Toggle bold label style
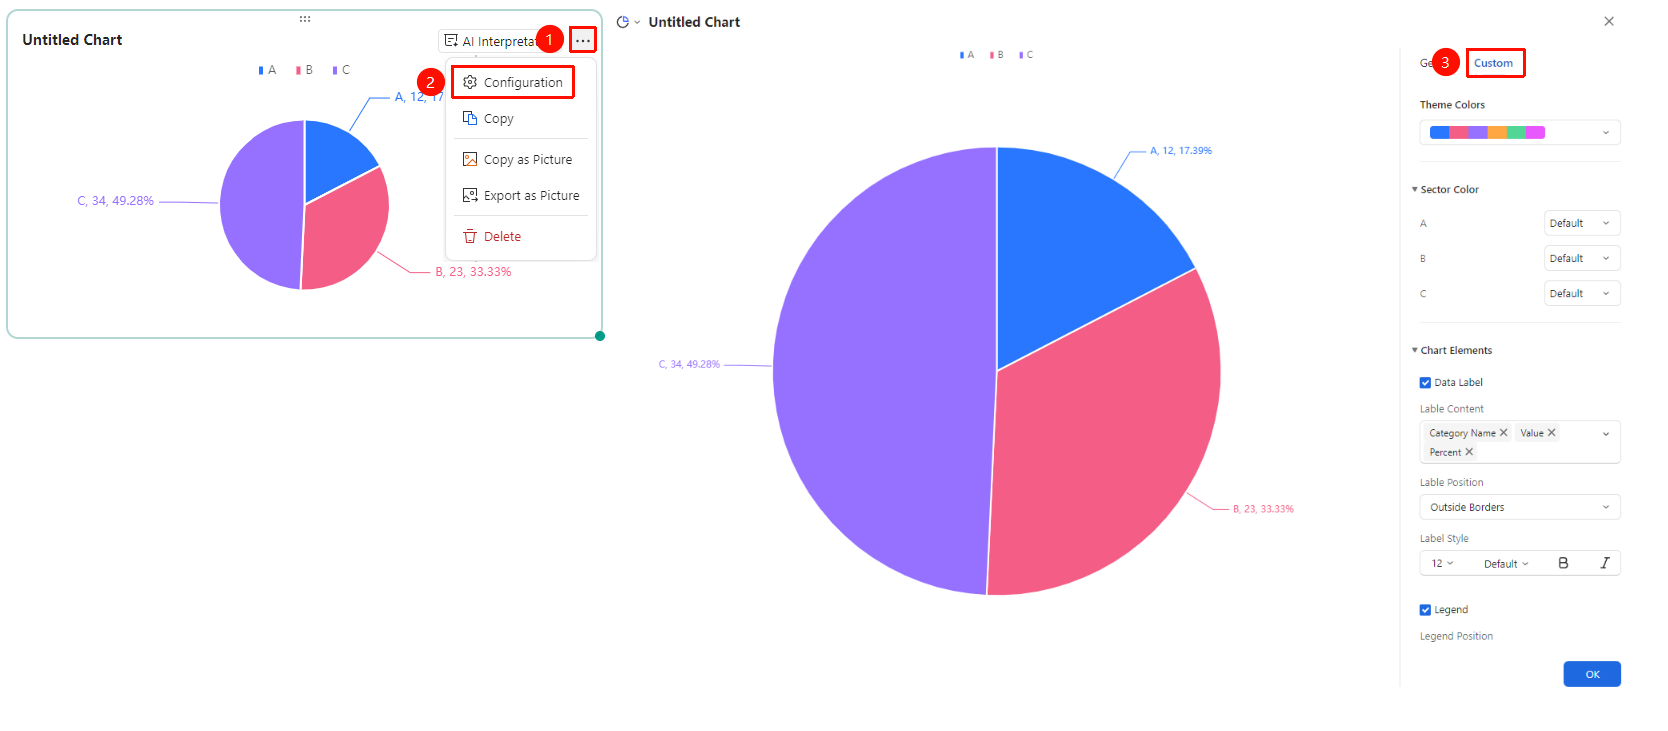The height and width of the screenshot is (731, 1668). (1563, 564)
